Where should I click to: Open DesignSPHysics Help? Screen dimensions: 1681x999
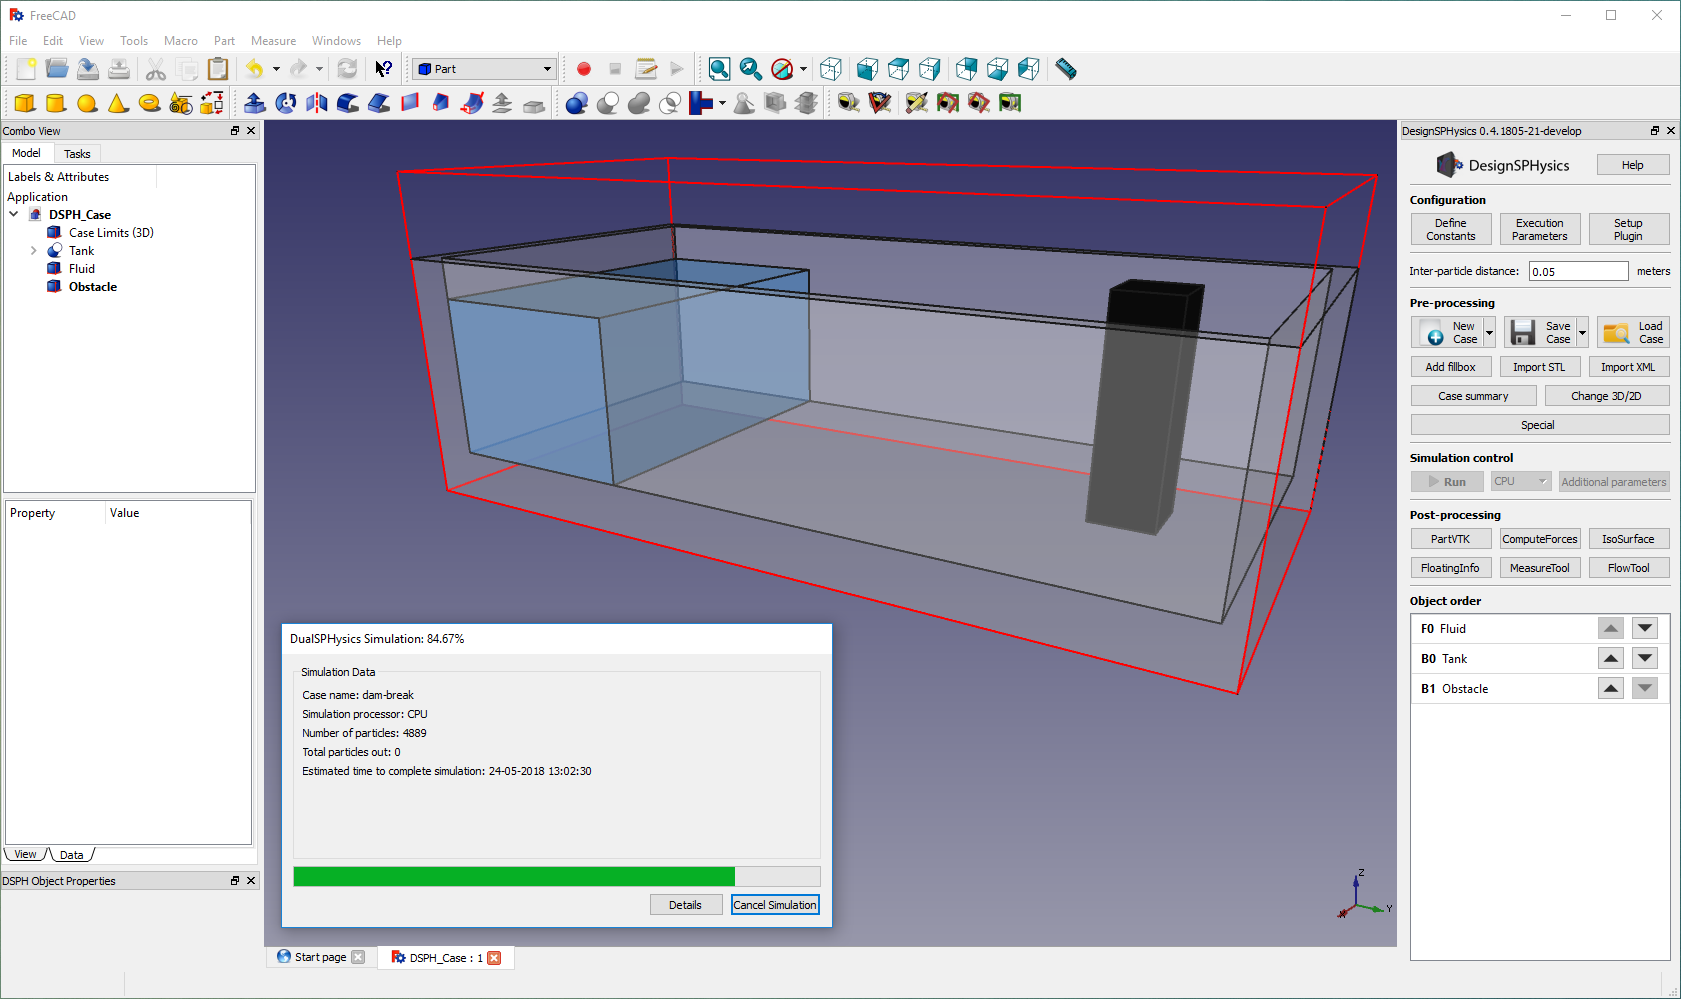tap(1633, 165)
